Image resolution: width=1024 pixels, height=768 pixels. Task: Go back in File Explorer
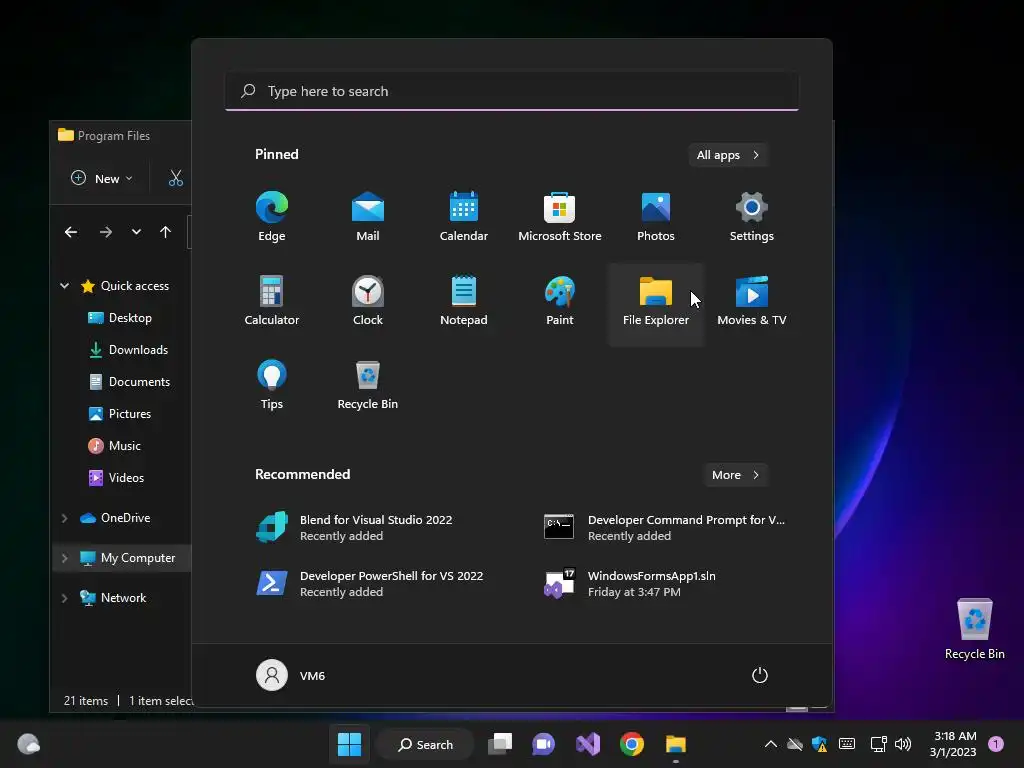point(71,232)
